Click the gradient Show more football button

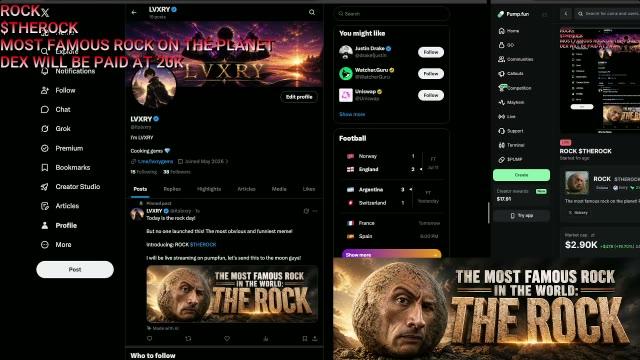coord(391,254)
